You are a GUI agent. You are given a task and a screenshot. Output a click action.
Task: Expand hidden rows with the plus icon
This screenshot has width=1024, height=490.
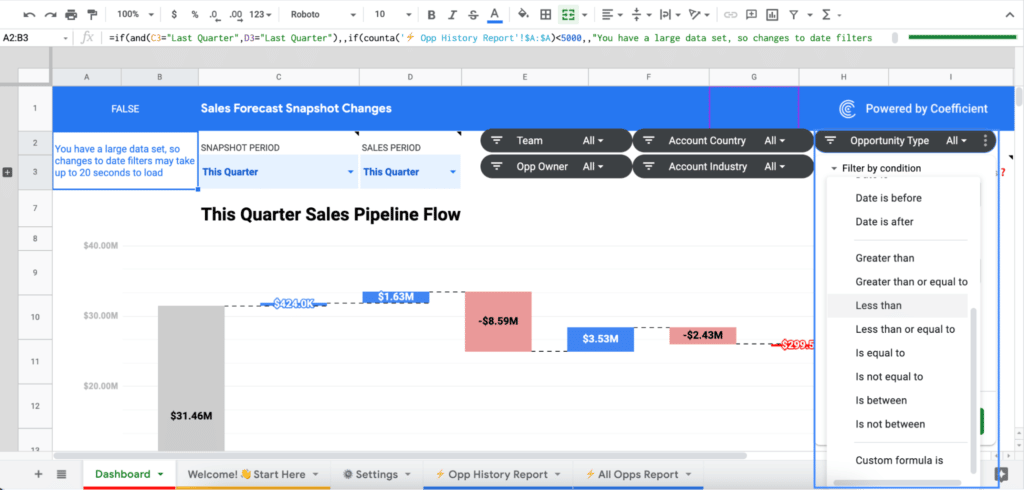coord(8,172)
